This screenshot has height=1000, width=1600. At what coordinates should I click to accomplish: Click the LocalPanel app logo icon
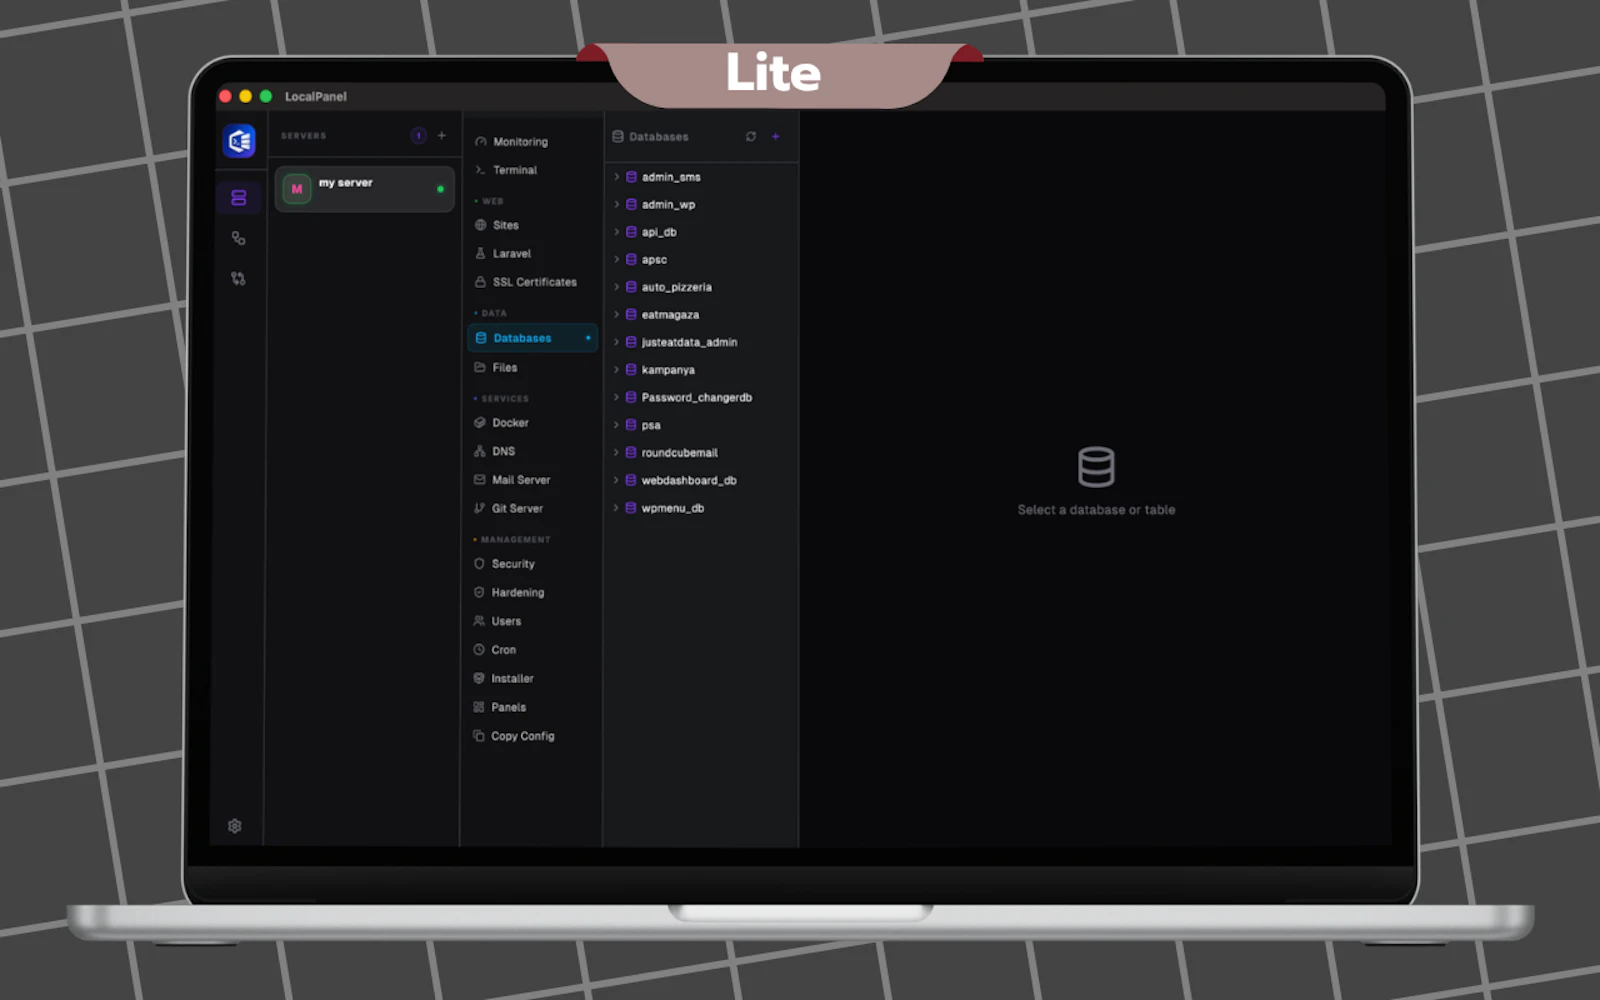239,141
